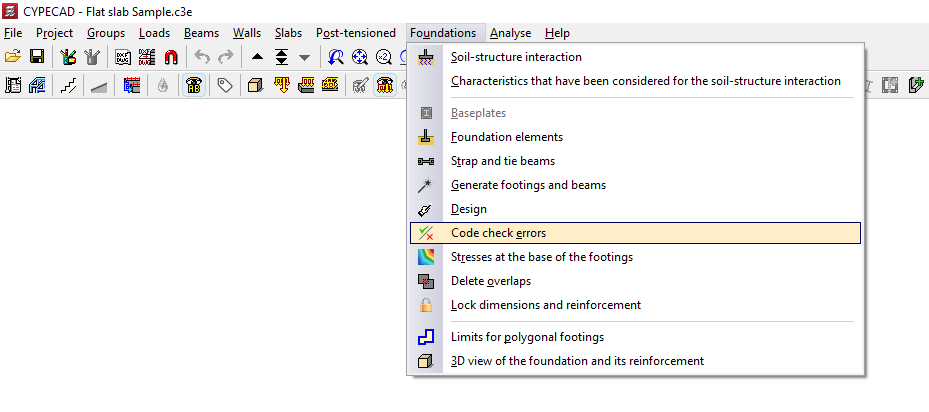The height and width of the screenshot is (412, 929).
Task: Click the blue drawings toolbar icon
Action: click(37, 85)
